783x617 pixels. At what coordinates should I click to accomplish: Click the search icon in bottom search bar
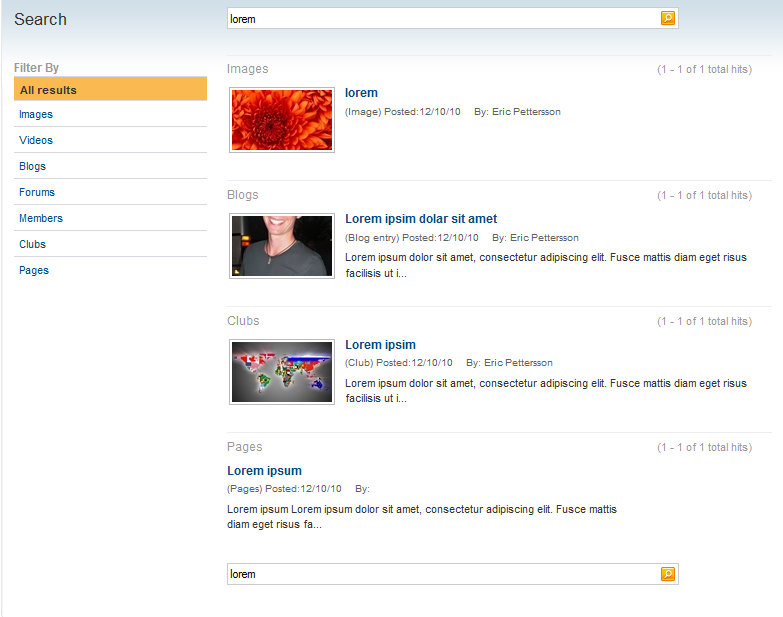[668, 573]
